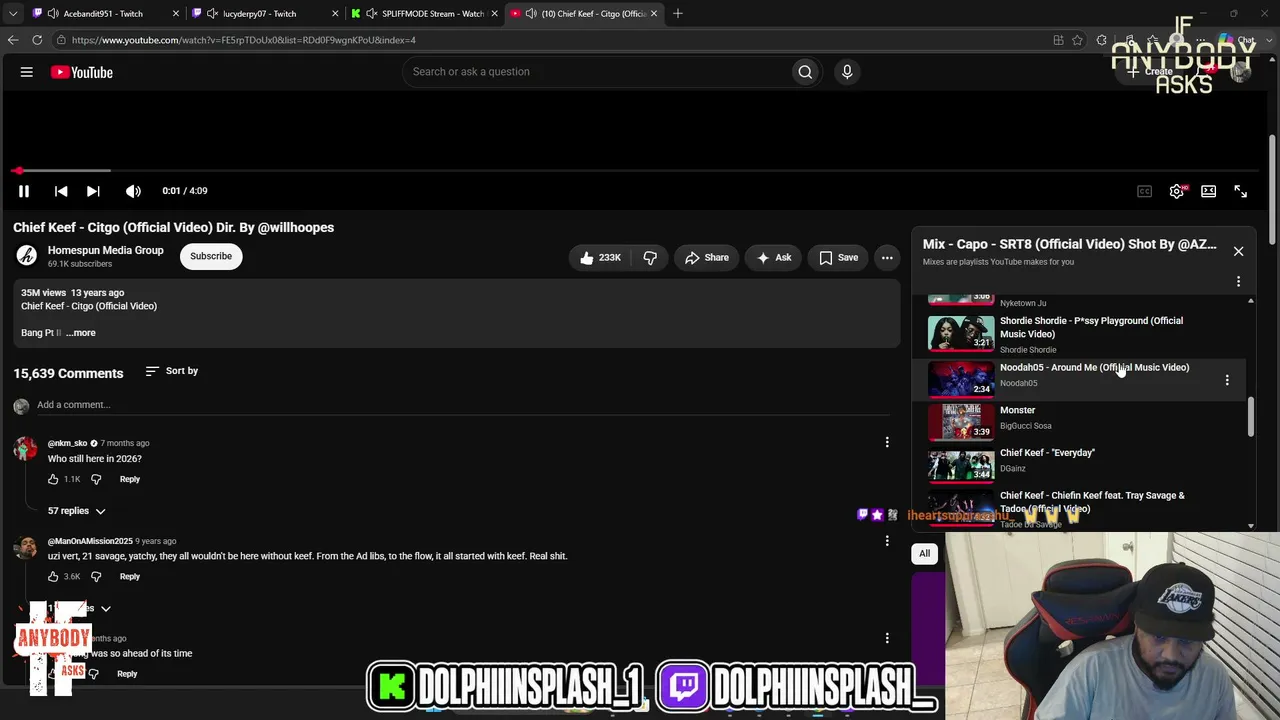Unmute the lucyderpy07 tab audio icon
1280x720 pixels.
tap(212, 14)
